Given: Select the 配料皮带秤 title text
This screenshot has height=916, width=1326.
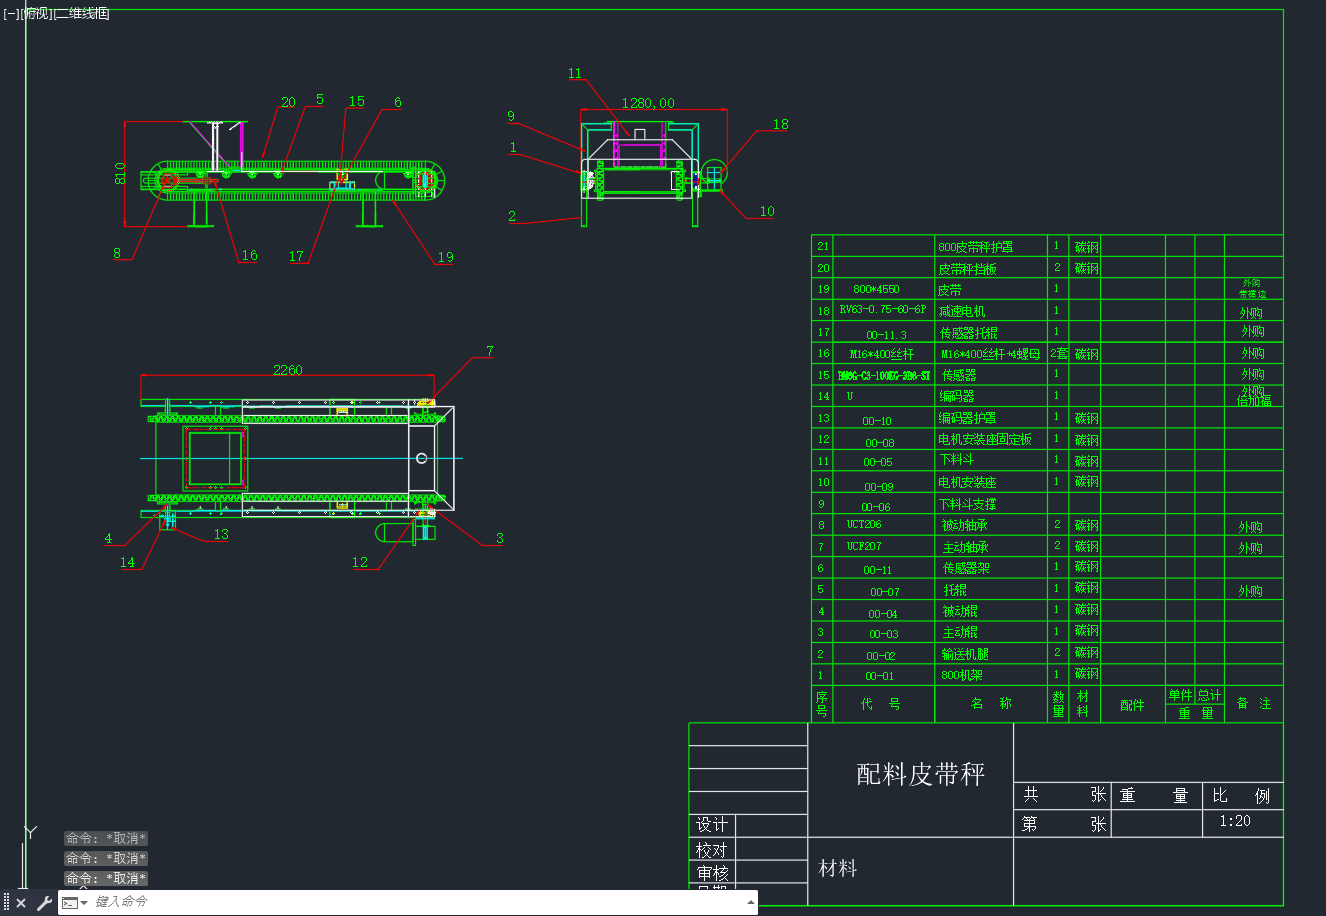Looking at the screenshot, I should tap(921, 774).
